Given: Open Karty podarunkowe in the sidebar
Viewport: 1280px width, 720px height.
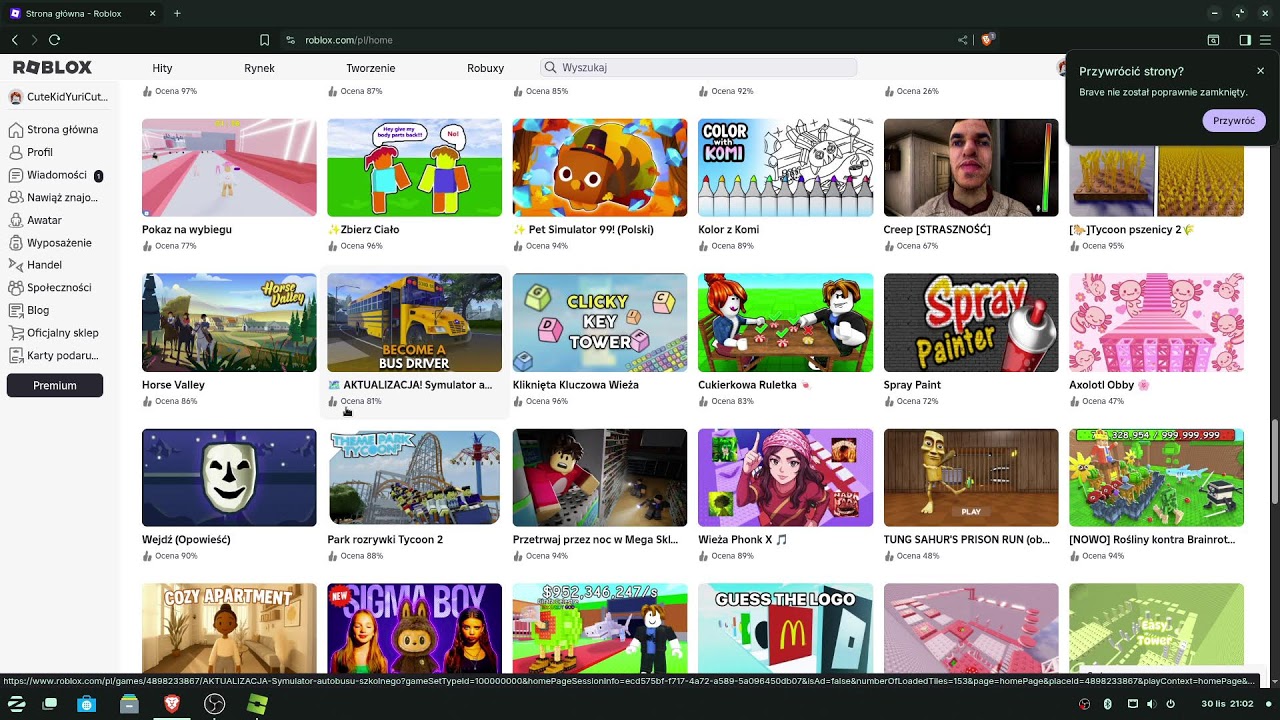Looking at the screenshot, I should pyautogui.click(x=54, y=355).
